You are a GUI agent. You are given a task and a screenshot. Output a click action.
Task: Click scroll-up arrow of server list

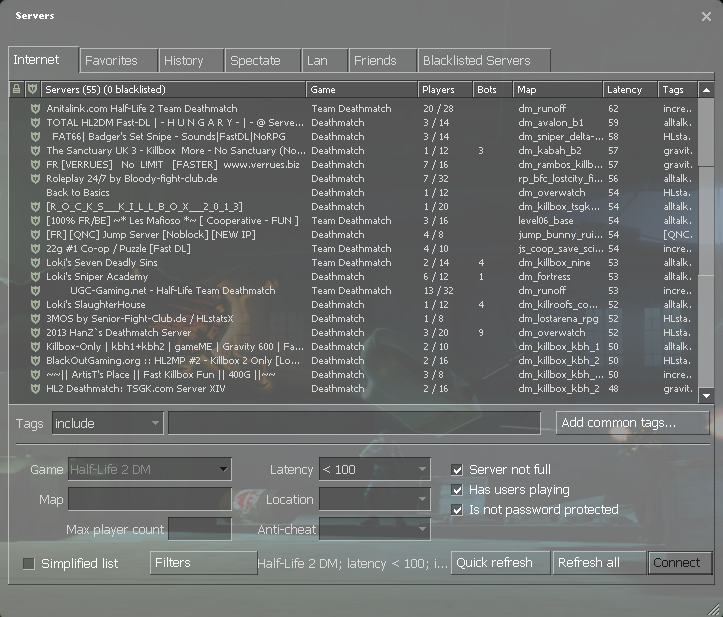[x=706, y=90]
